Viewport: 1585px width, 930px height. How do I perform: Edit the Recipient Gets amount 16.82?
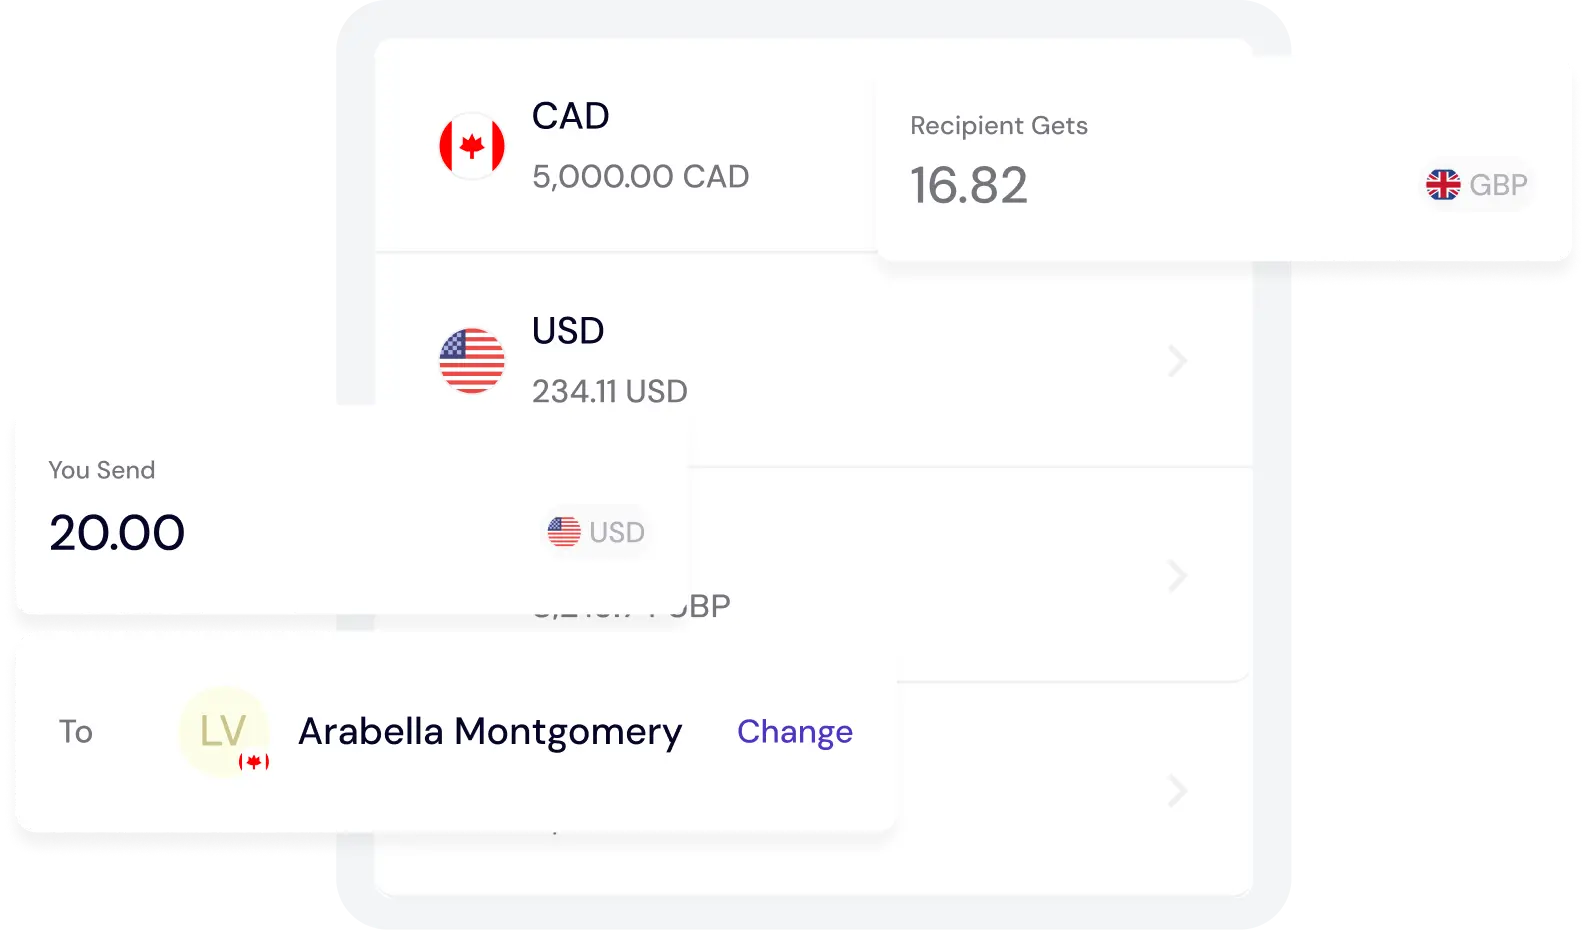[x=968, y=186]
